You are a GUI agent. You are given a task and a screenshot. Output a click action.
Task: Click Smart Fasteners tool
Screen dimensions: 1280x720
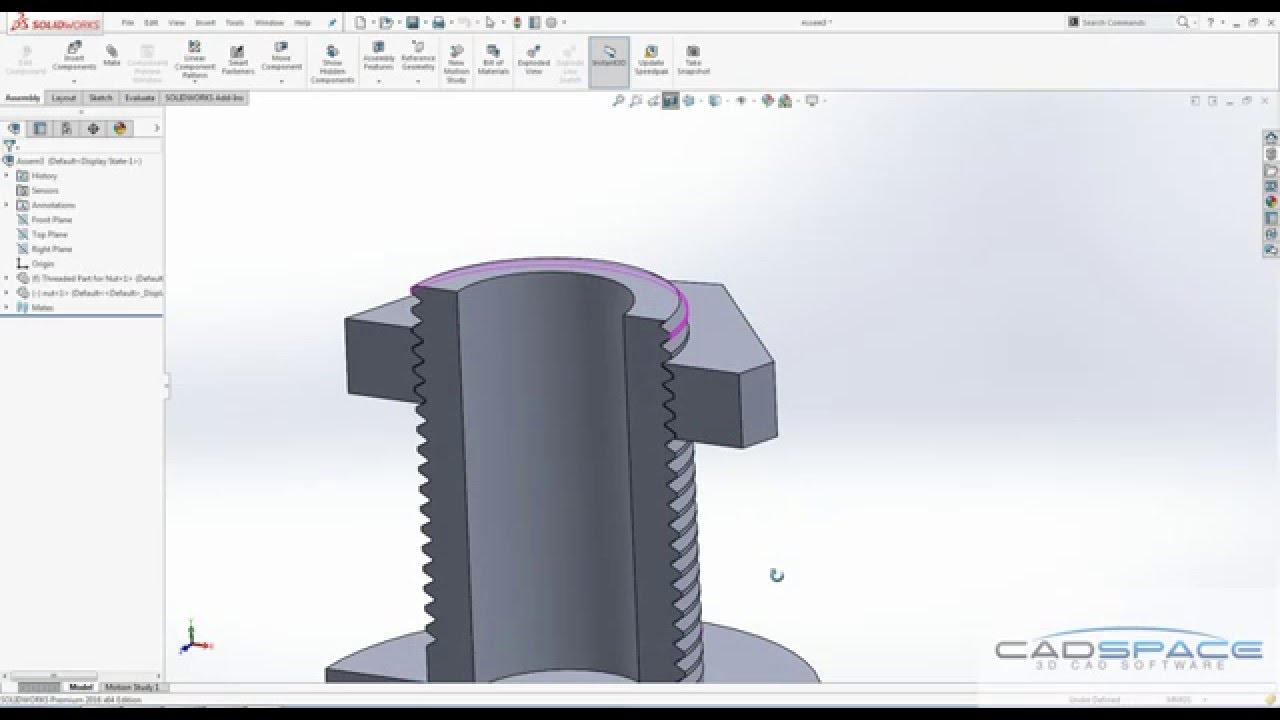238,60
